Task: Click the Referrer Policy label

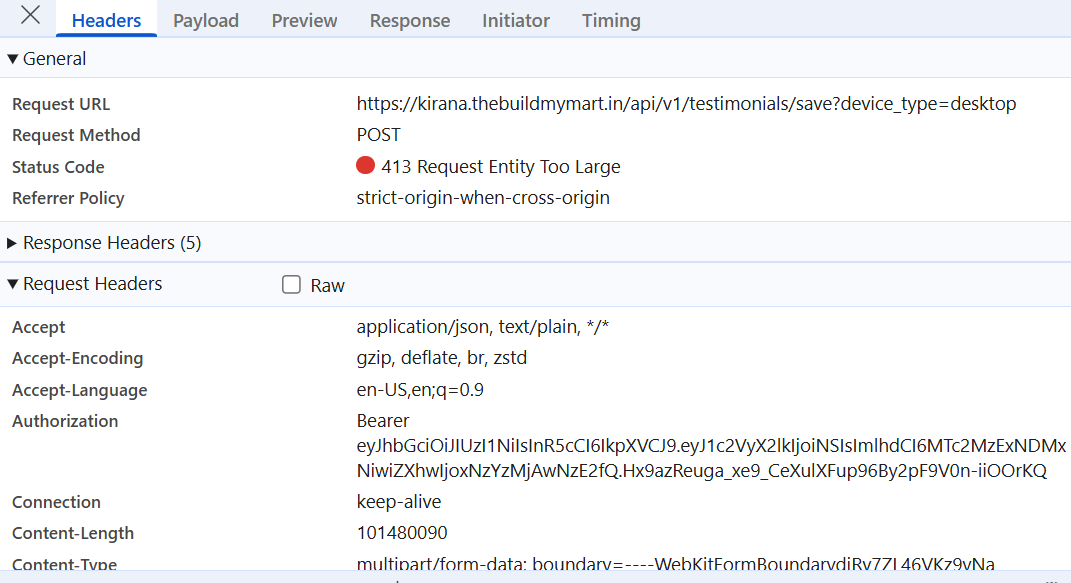Action: pos(68,199)
